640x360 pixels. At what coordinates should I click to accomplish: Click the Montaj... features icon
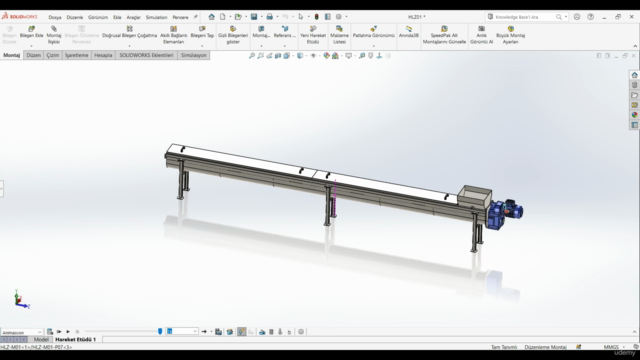coord(261,29)
